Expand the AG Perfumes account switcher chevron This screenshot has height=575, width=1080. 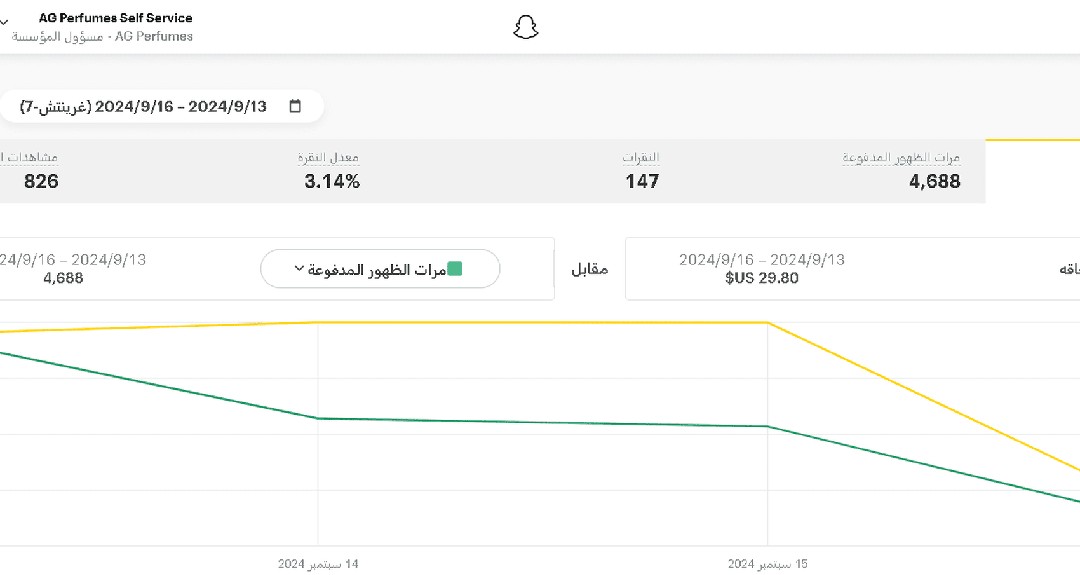(5, 22)
